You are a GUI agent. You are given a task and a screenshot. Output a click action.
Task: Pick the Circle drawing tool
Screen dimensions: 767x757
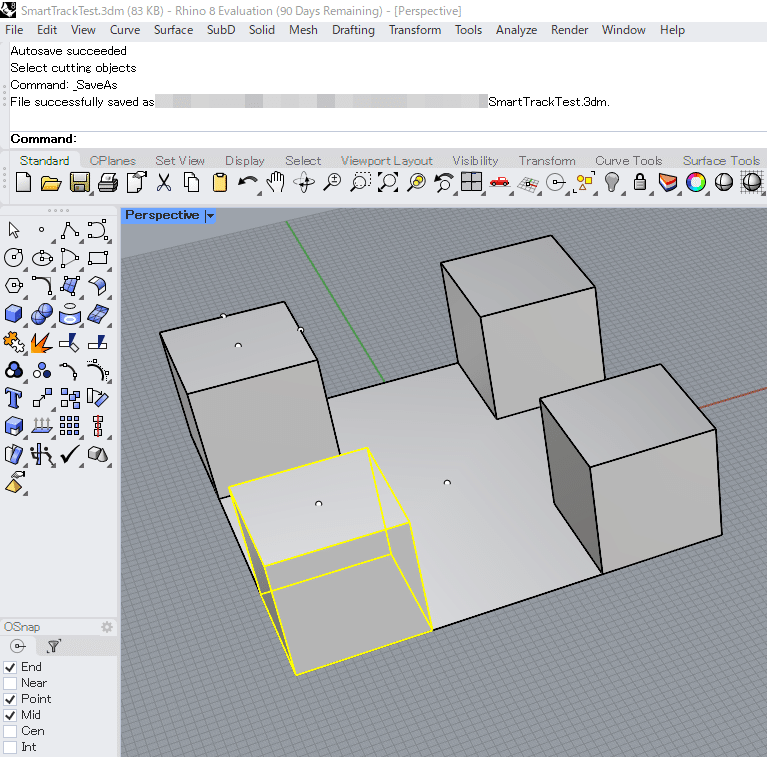[x=14, y=258]
